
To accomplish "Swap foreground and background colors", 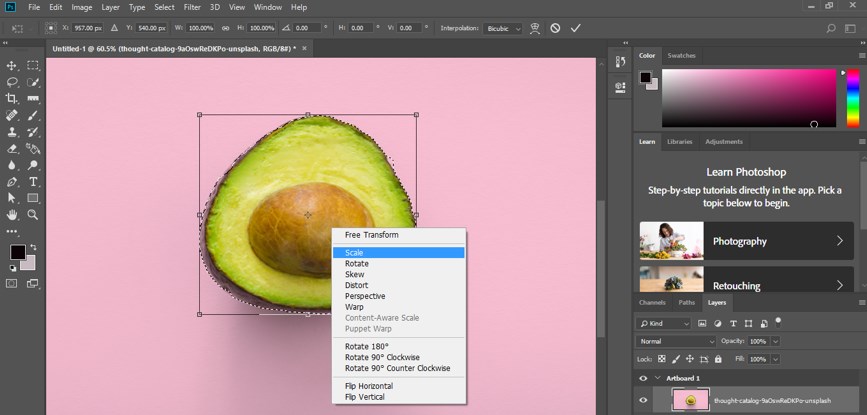I will [x=33, y=247].
